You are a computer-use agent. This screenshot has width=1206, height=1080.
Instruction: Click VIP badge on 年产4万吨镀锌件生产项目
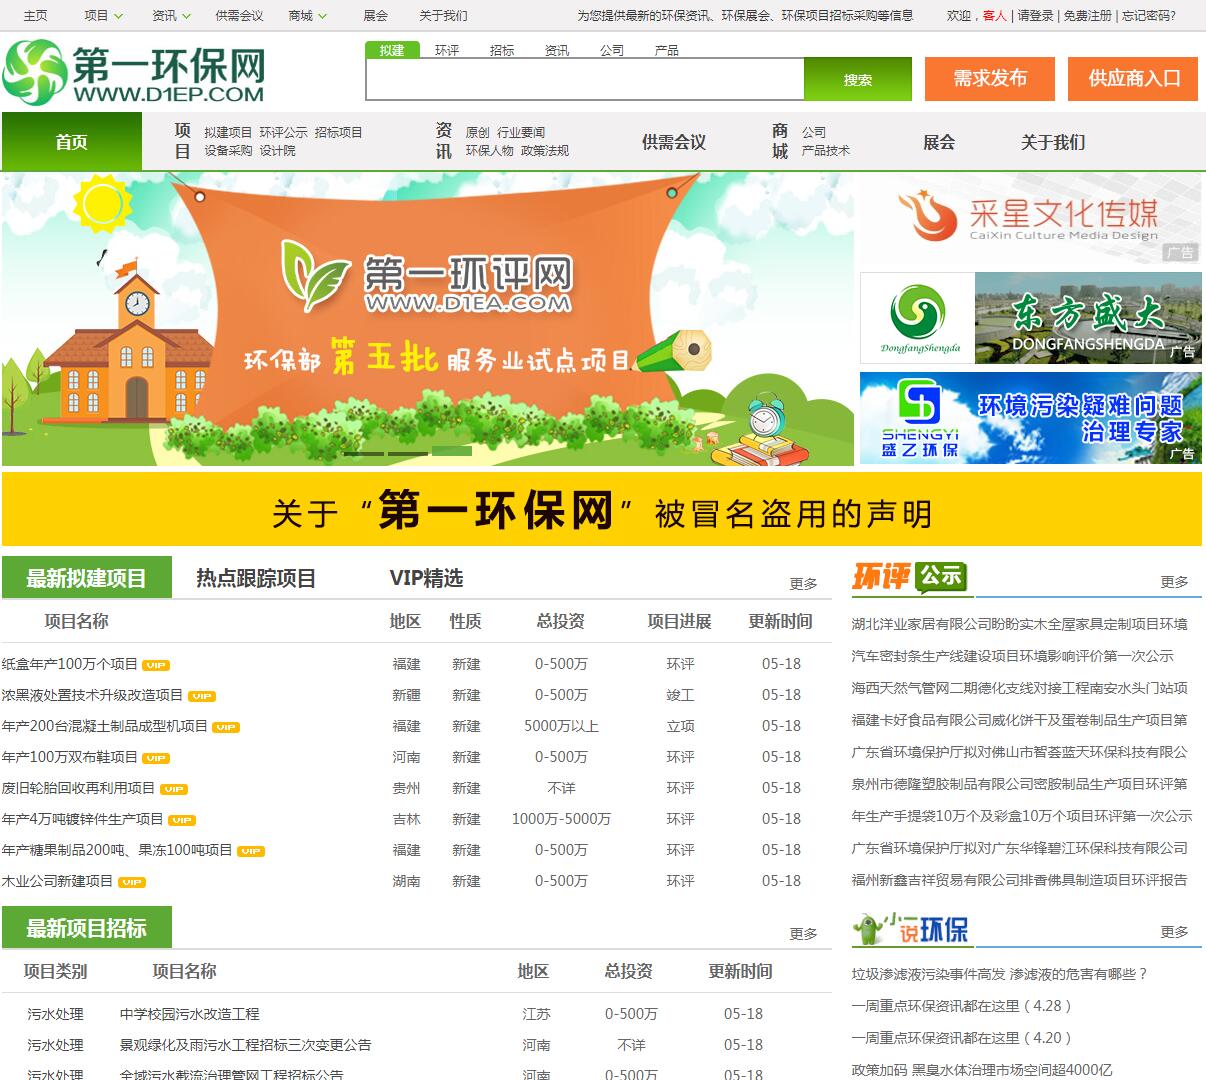point(182,820)
